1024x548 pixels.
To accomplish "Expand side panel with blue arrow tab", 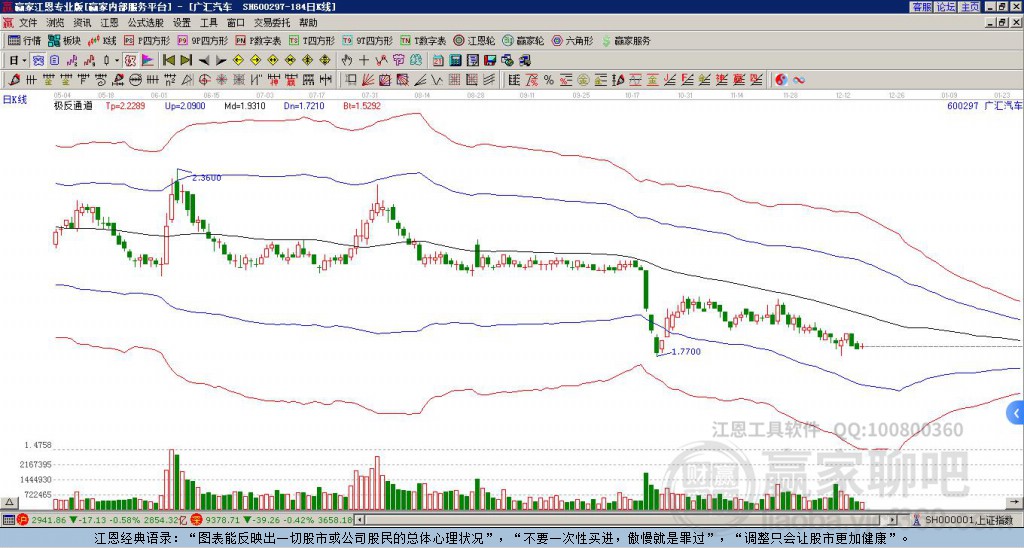I will click(x=1016, y=413).
